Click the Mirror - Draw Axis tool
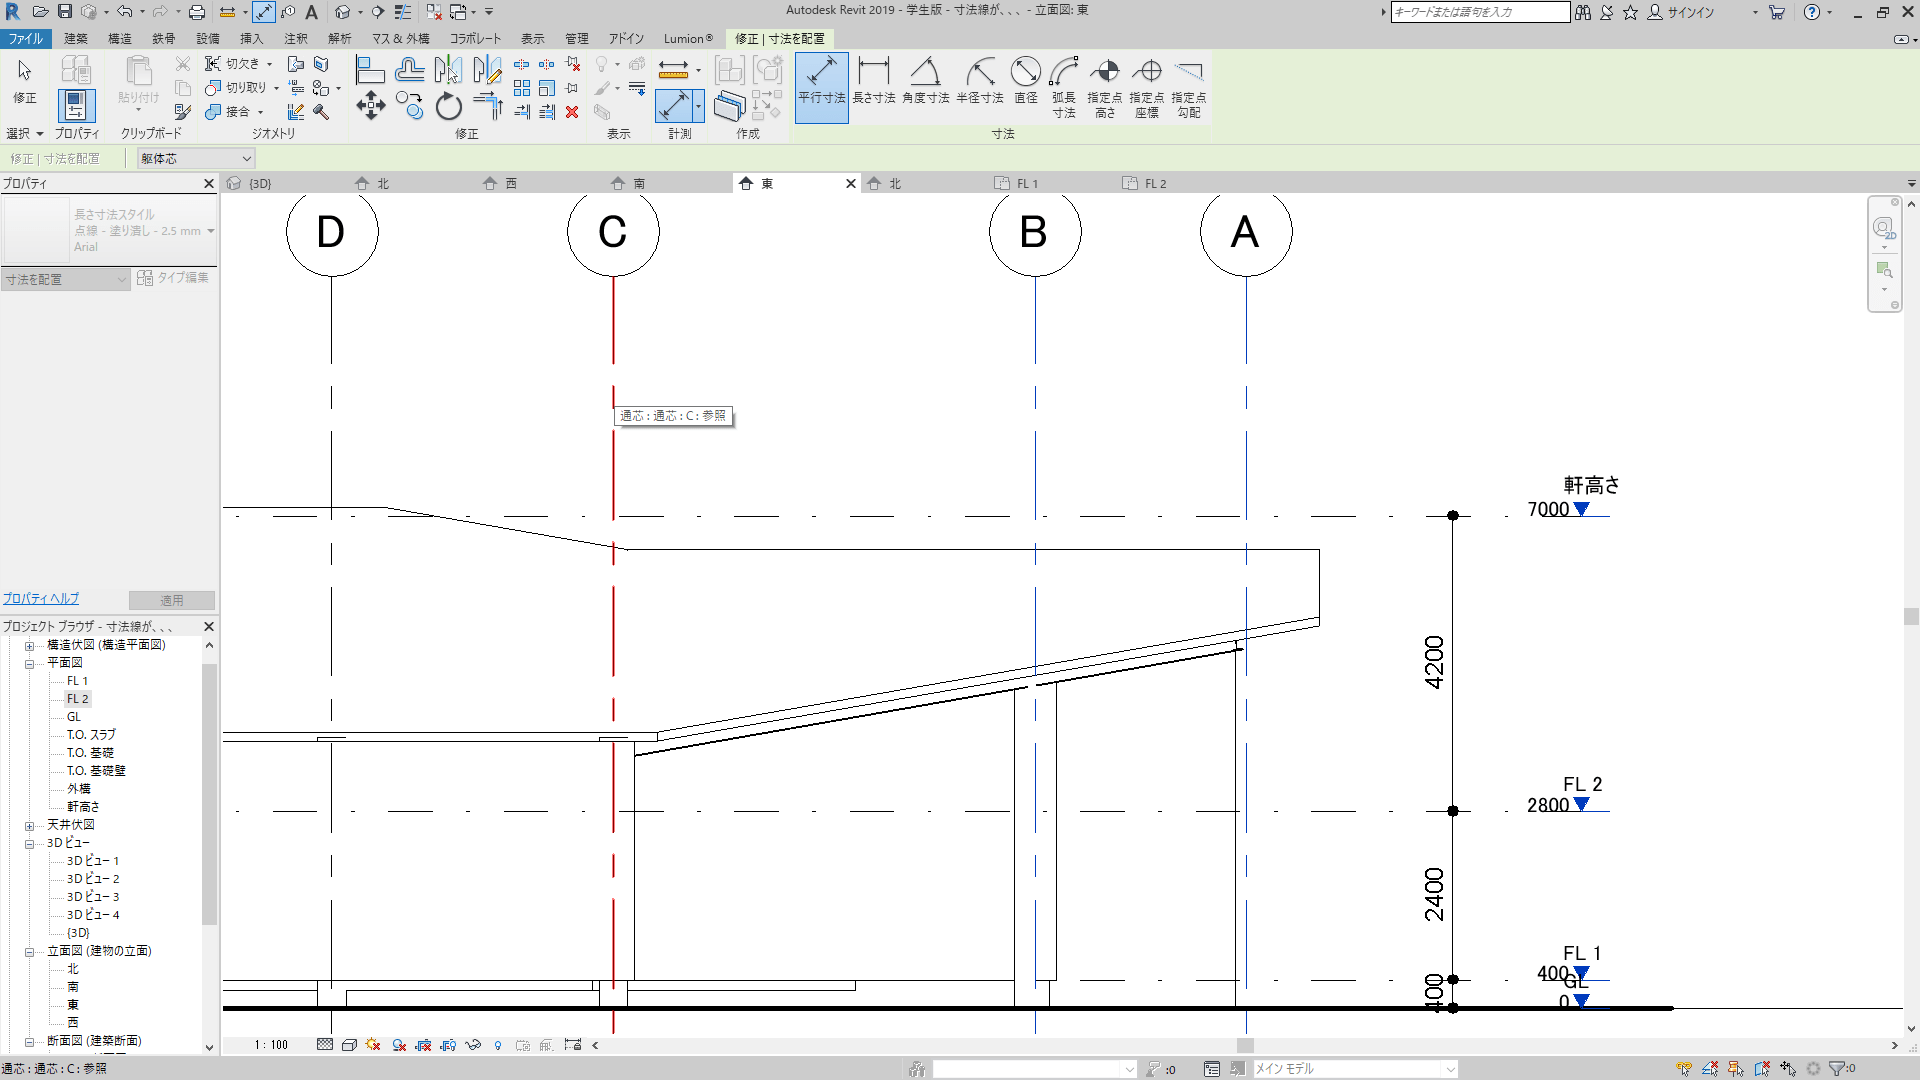The image size is (1920, 1080). [487, 70]
